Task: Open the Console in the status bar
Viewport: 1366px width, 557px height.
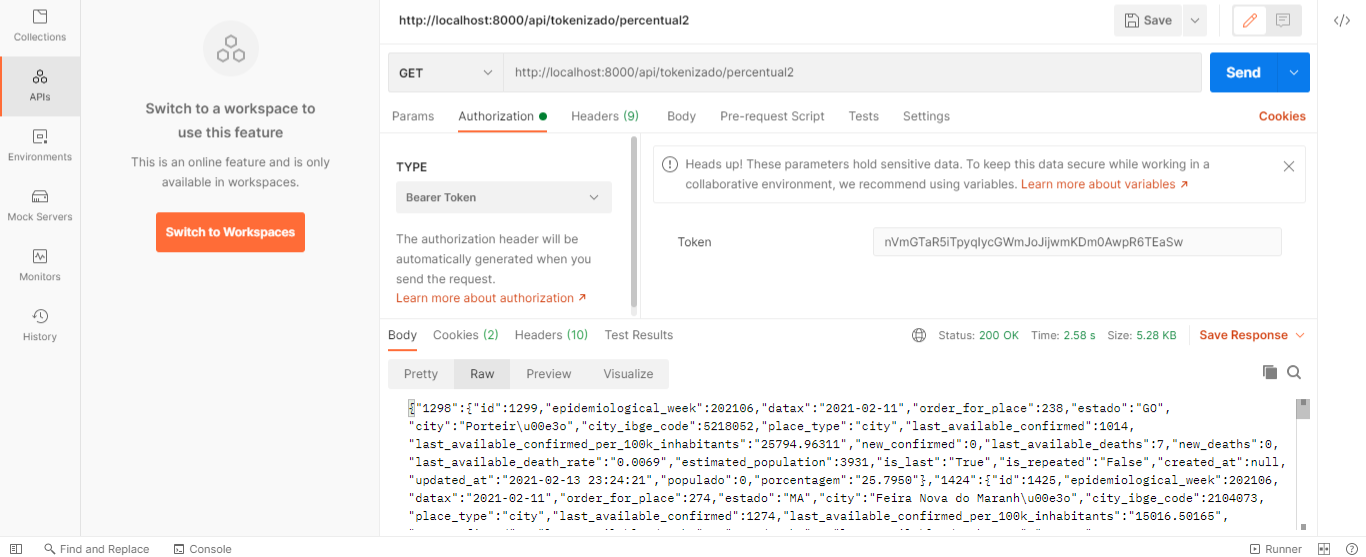Action: (202, 549)
